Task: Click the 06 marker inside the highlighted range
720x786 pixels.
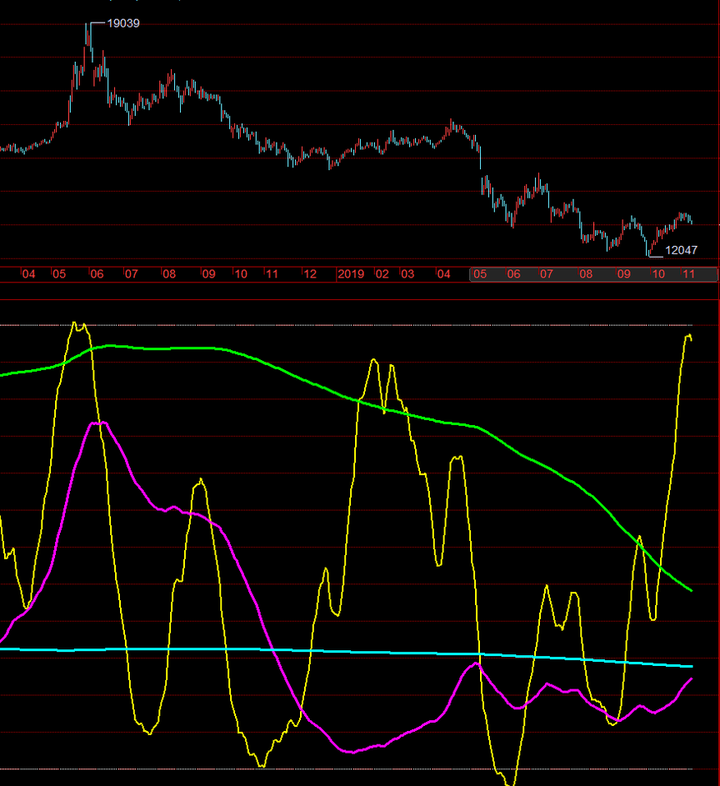Action: [513, 274]
